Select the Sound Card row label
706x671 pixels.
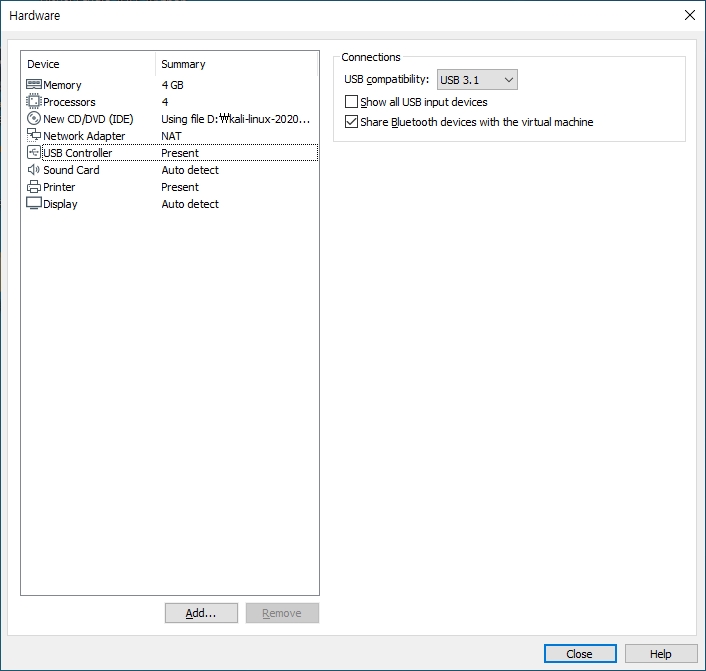71,170
